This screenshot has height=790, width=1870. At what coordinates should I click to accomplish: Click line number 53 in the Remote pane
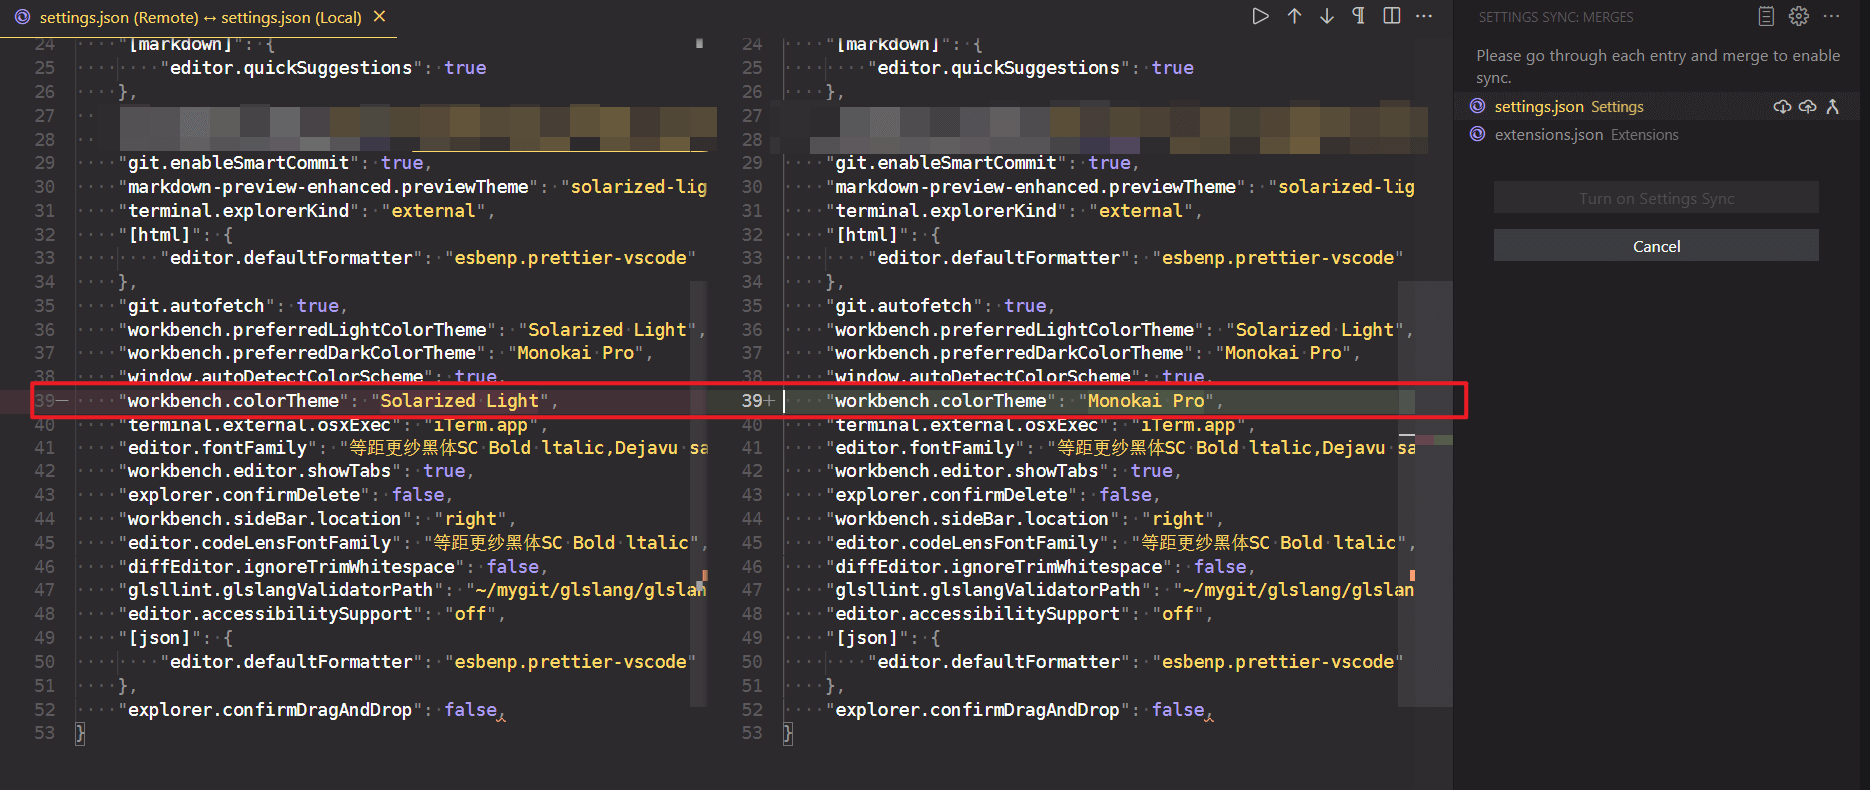45,733
